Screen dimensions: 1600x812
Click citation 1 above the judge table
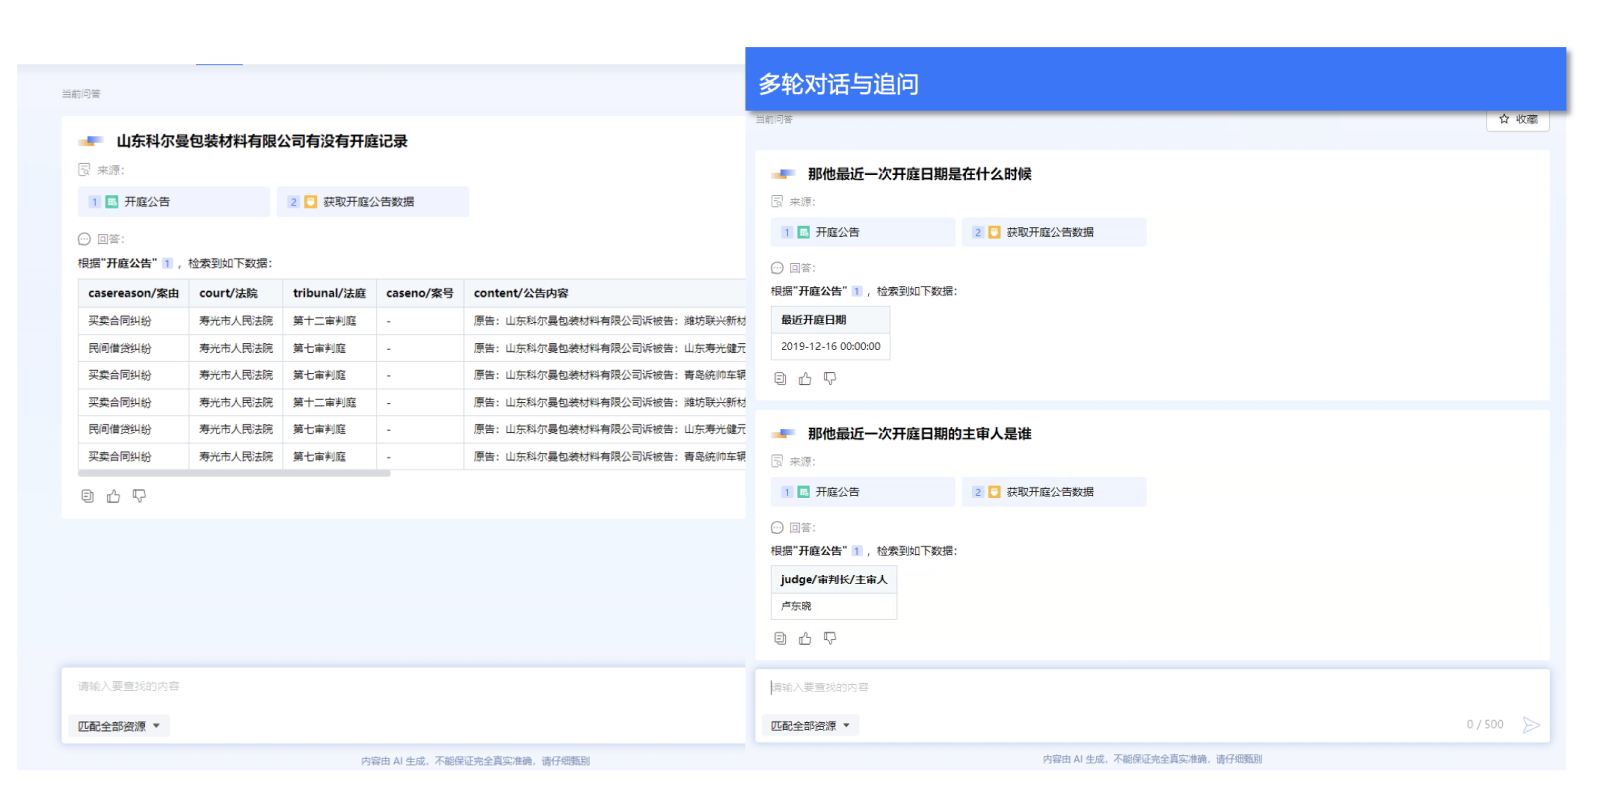(x=857, y=551)
